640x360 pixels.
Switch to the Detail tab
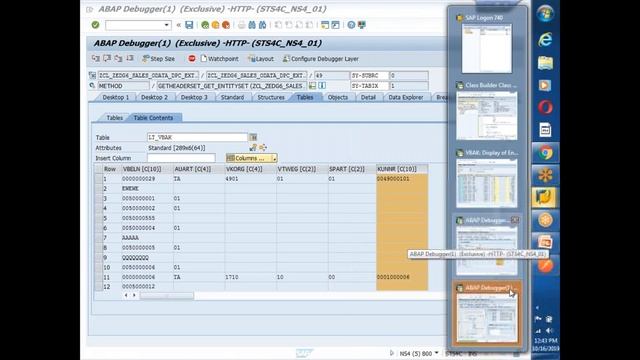click(x=368, y=97)
